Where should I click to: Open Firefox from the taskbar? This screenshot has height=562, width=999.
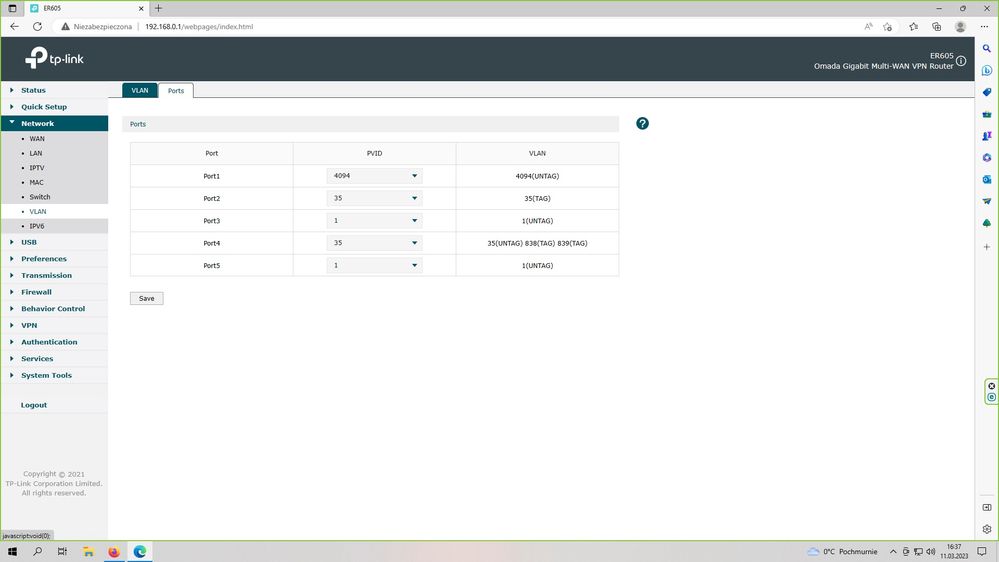(x=114, y=551)
